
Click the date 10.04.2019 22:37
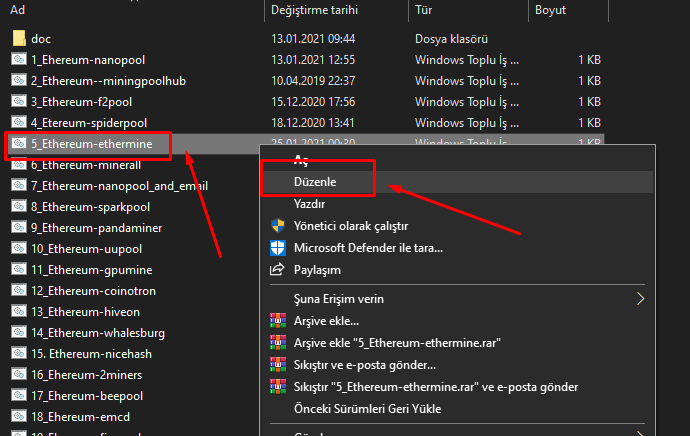tap(313, 81)
